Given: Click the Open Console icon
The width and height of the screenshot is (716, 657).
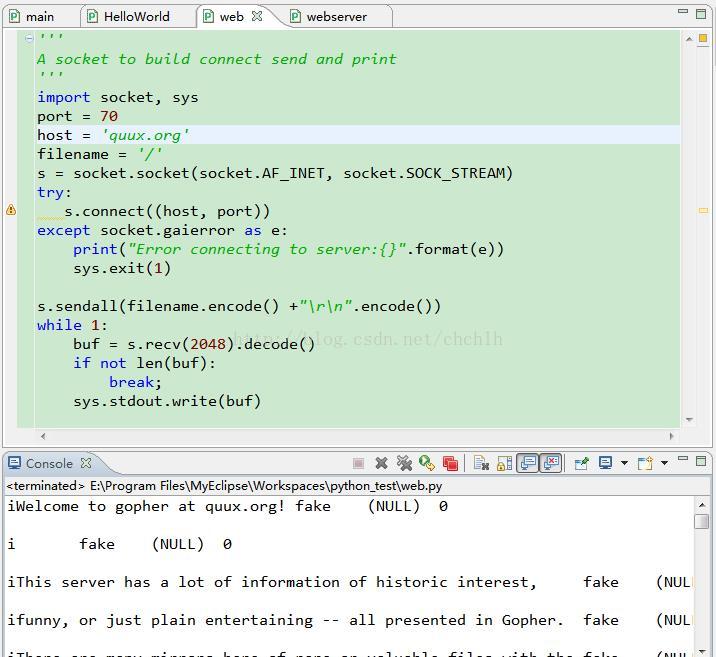Looking at the screenshot, I should pos(645,463).
